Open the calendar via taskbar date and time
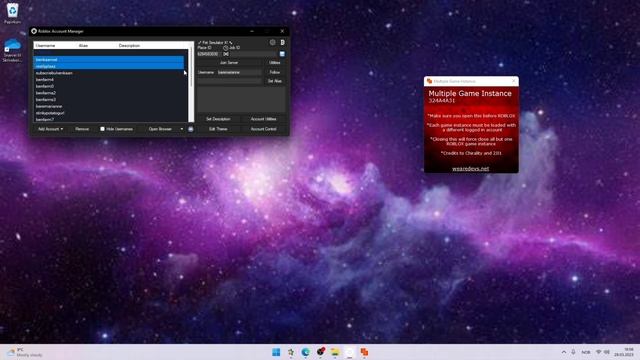 coord(625,352)
